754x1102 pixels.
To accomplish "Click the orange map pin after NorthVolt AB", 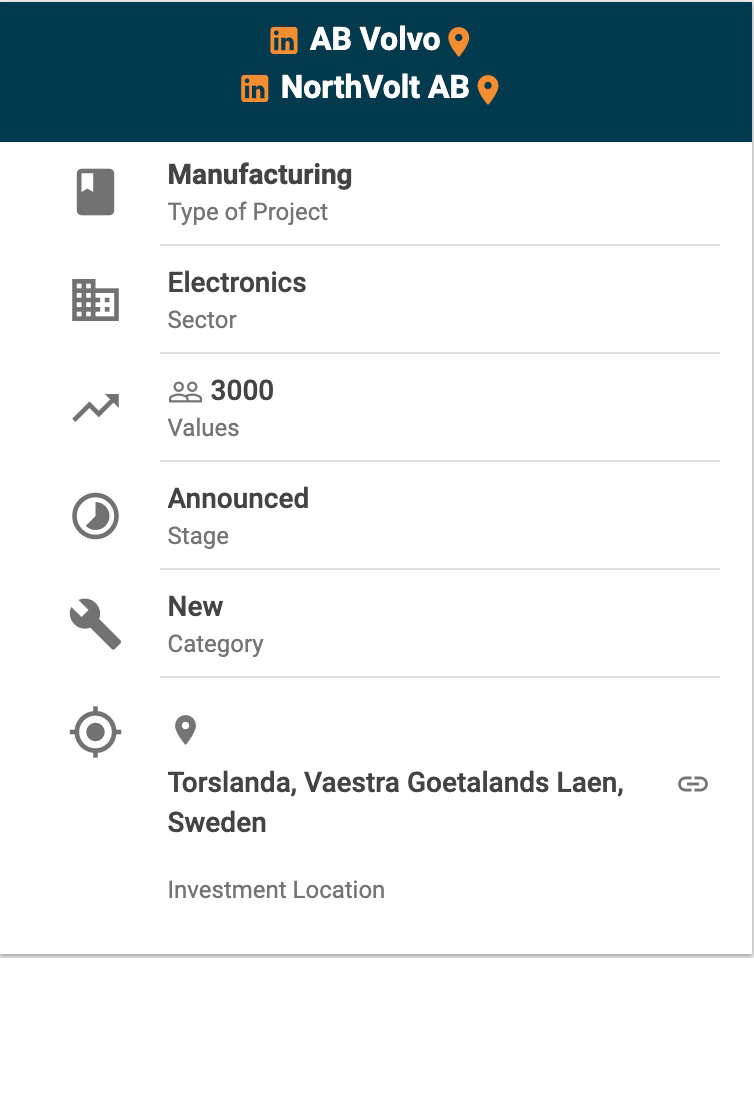I will [x=488, y=90].
